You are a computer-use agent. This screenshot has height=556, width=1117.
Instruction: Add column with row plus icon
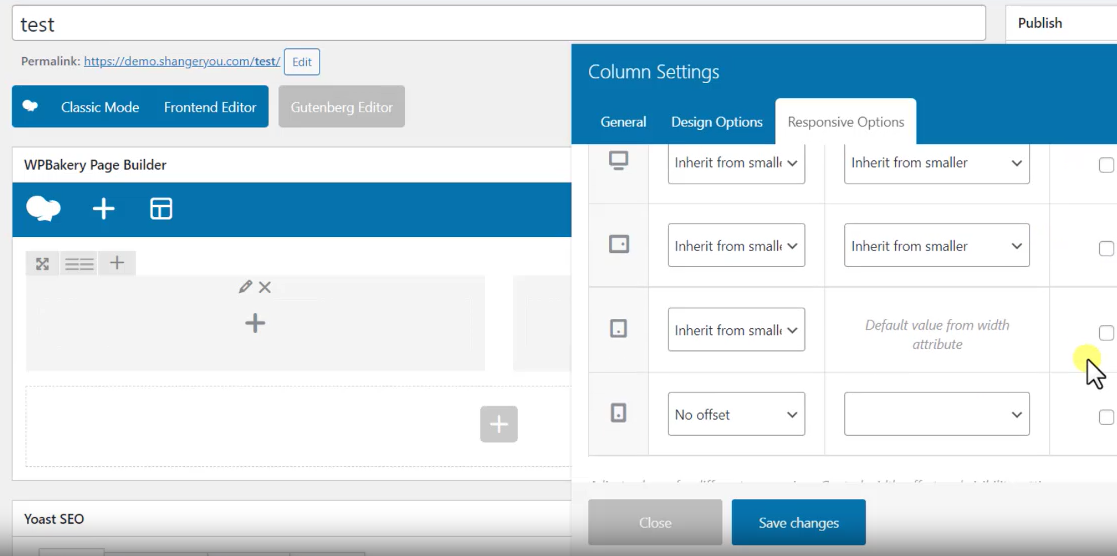[117, 263]
